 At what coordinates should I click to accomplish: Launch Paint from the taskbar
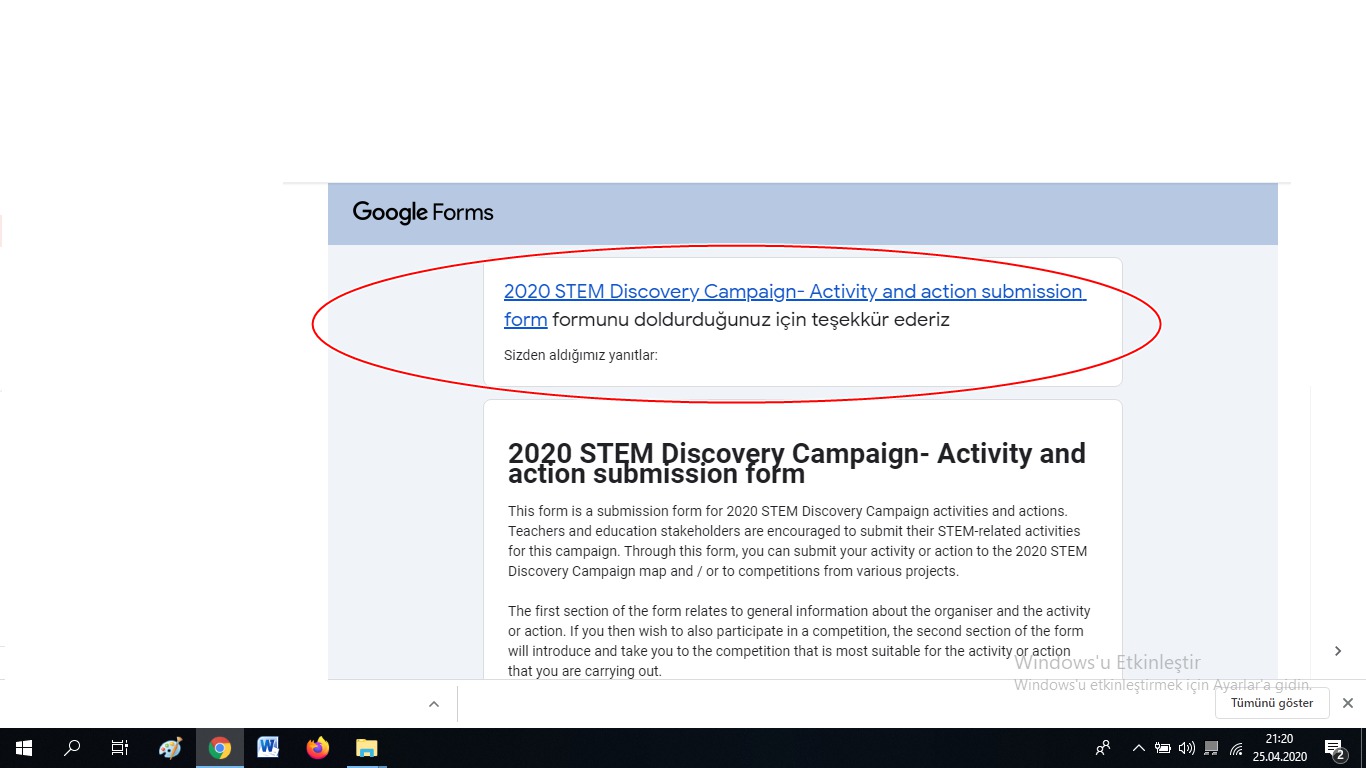coord(171,748)
